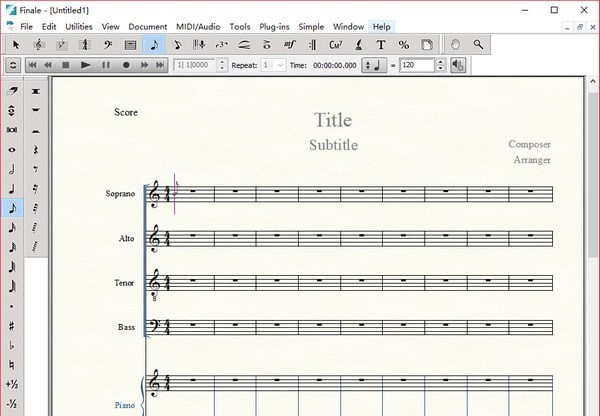
Task: Toggle the quarter note duration
Action: 12,189
